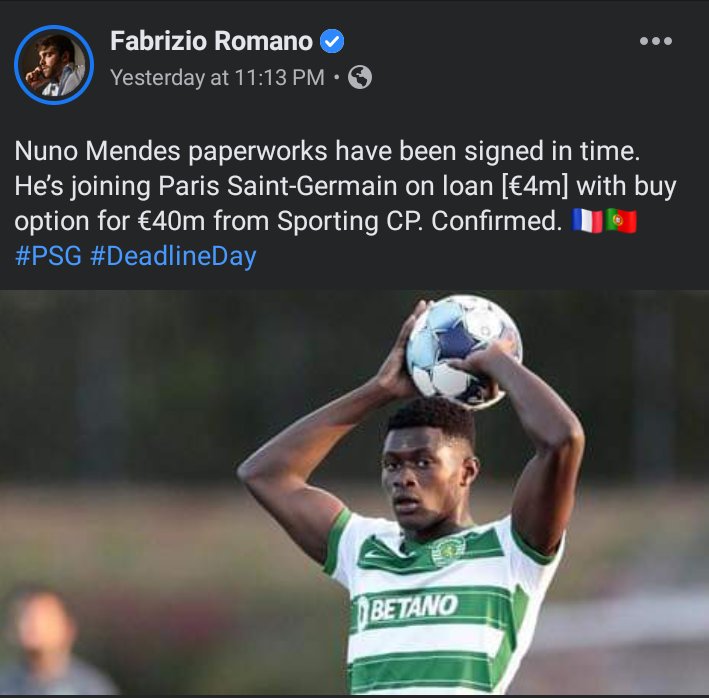
Task: Click the Sporting CP text in post
Action: [x=350, y=221]
